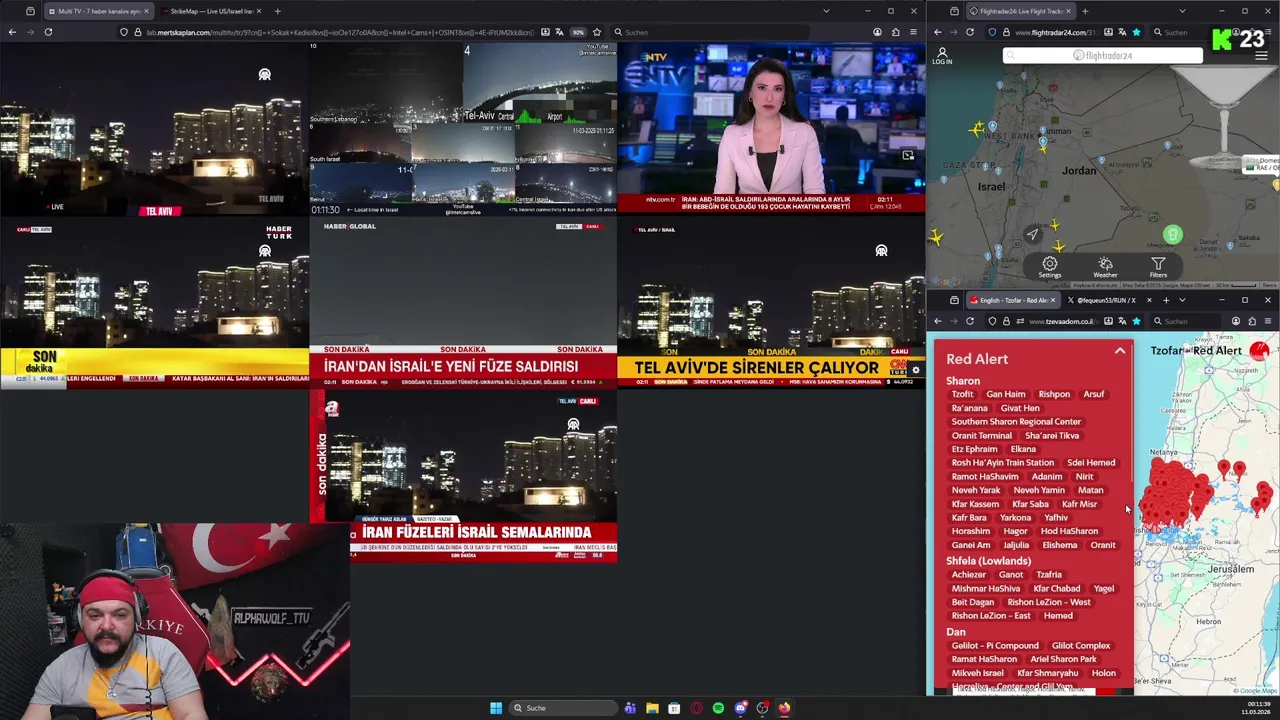This screenshot has height=720, width=1280.
Task: Click Multi TV address bar URL
Action: (x=340, y=32)
